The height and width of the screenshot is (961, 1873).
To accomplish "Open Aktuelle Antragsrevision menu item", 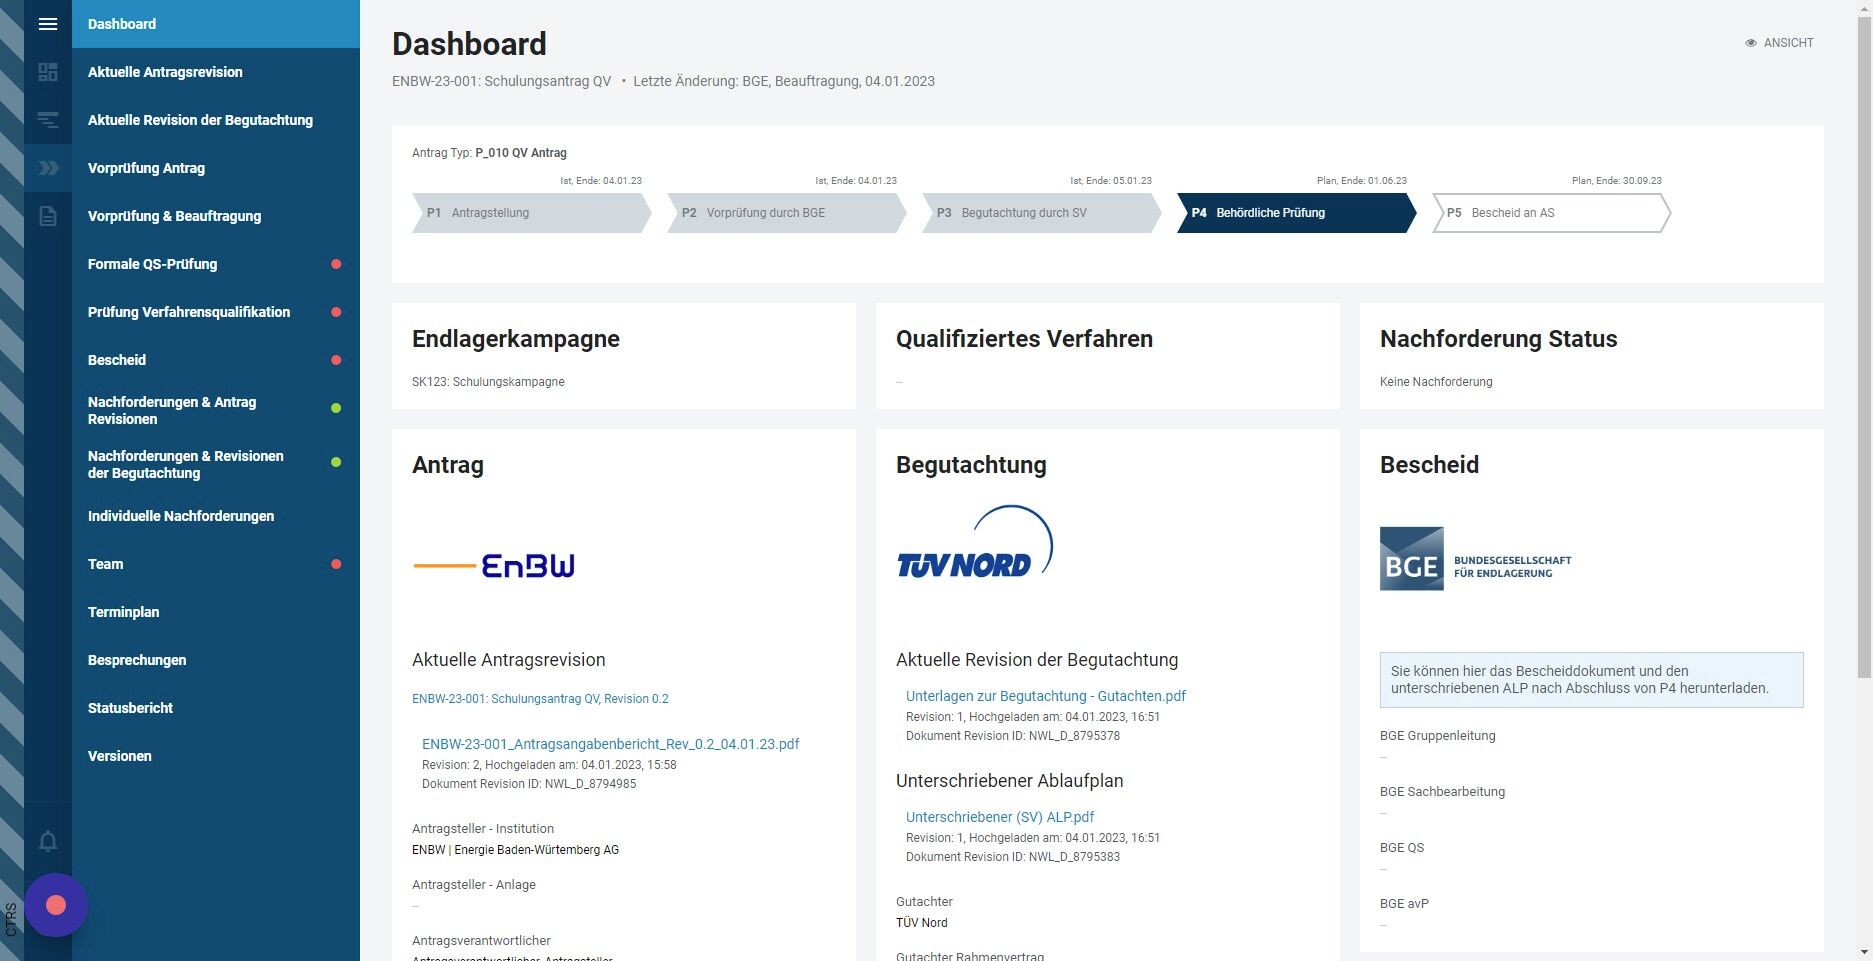I will tap(216, 72).
